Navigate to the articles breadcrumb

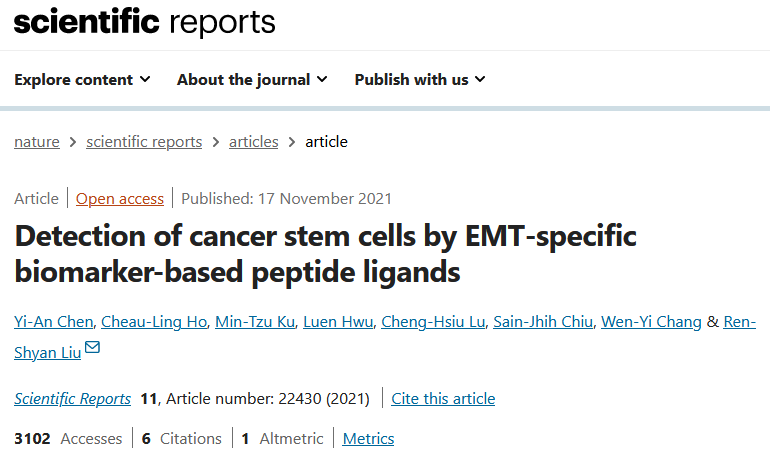coord(253,142)
